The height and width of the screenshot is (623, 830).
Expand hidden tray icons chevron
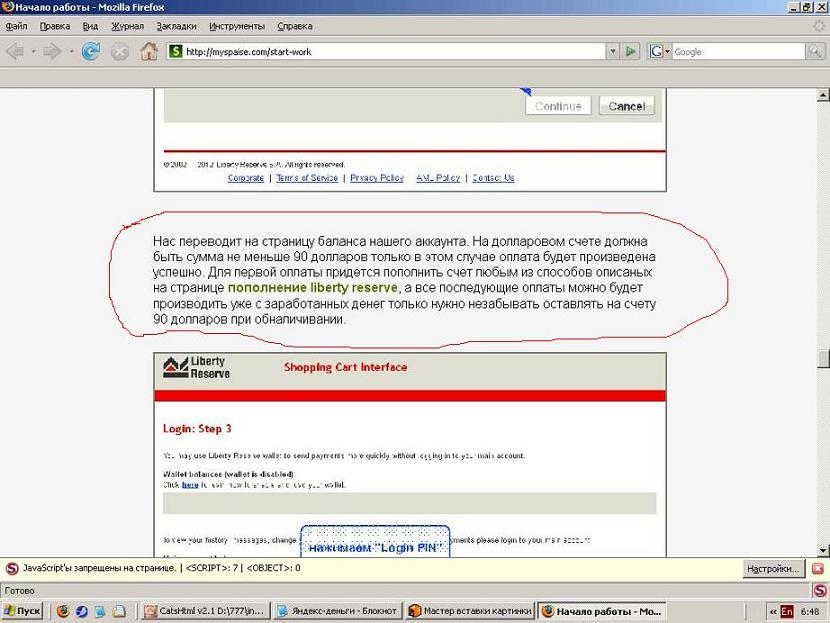click(x=773, y=611)
